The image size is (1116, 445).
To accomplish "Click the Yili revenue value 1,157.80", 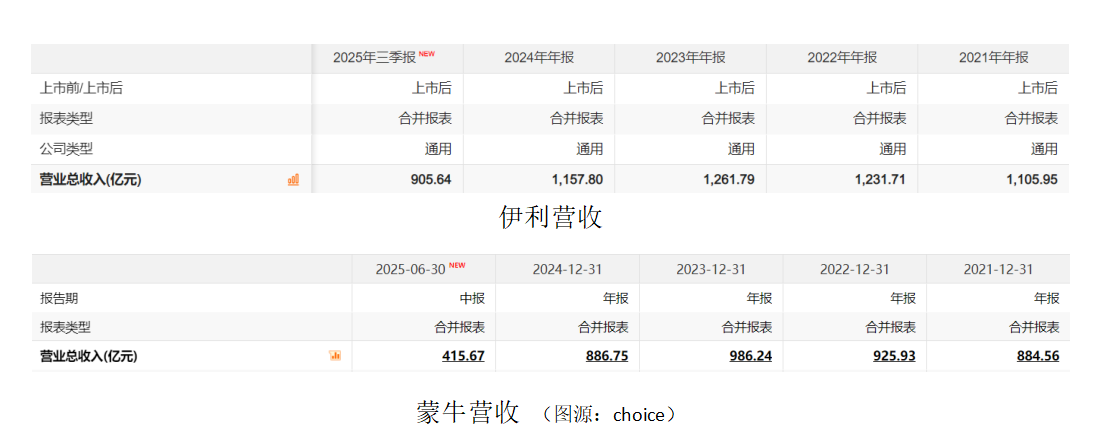I will 577,180.
